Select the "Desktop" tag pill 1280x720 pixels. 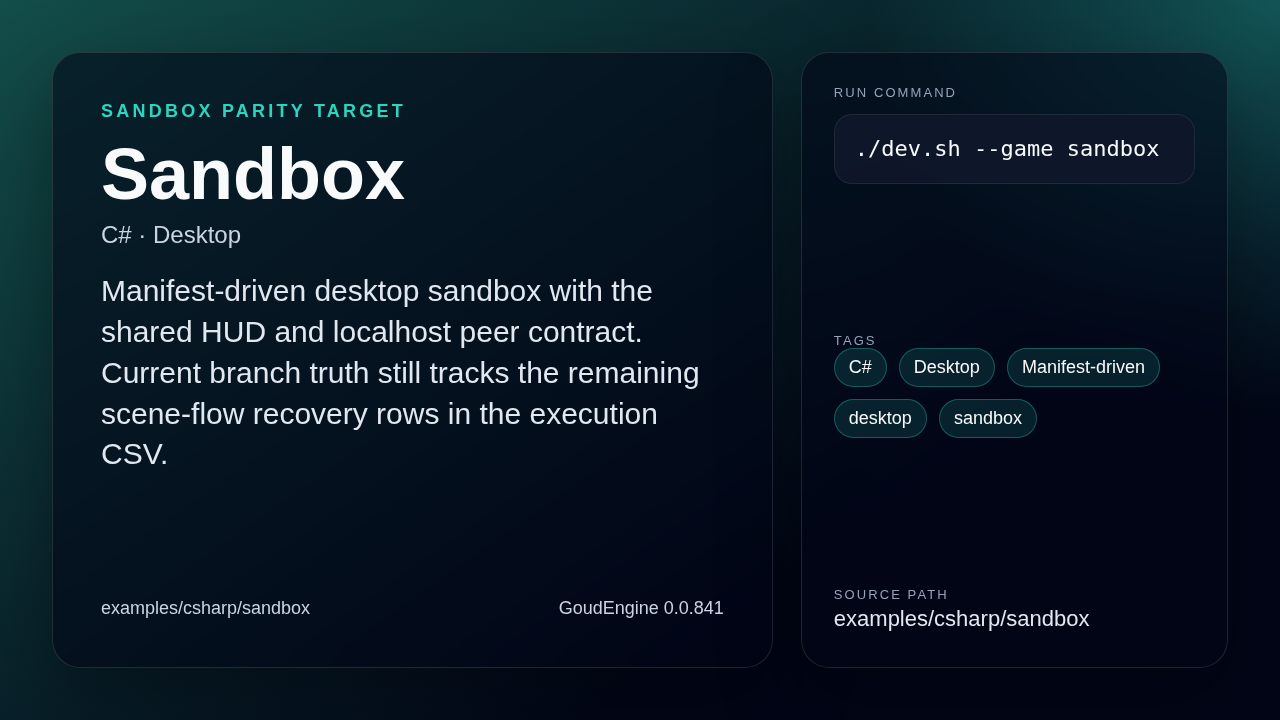[x=946, y=367]
